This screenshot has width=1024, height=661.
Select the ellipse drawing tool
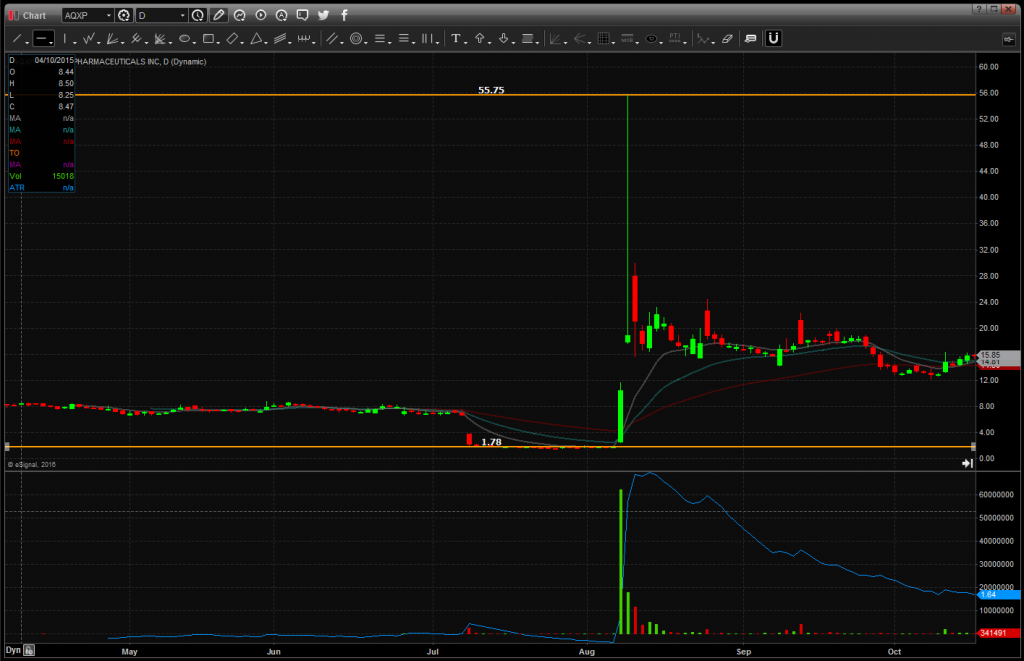click(x=185, y=39)
